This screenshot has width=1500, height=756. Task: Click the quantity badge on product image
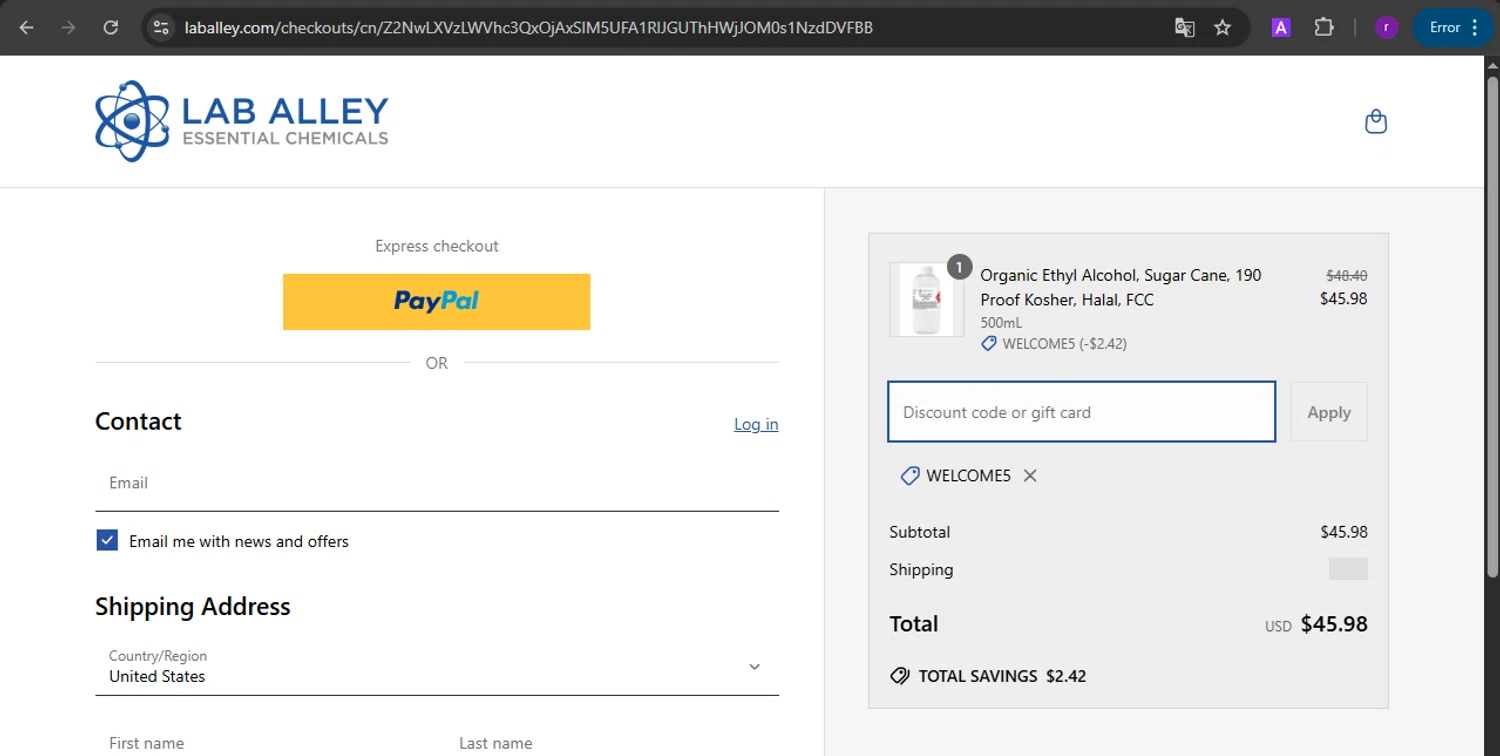coord(959,267)
